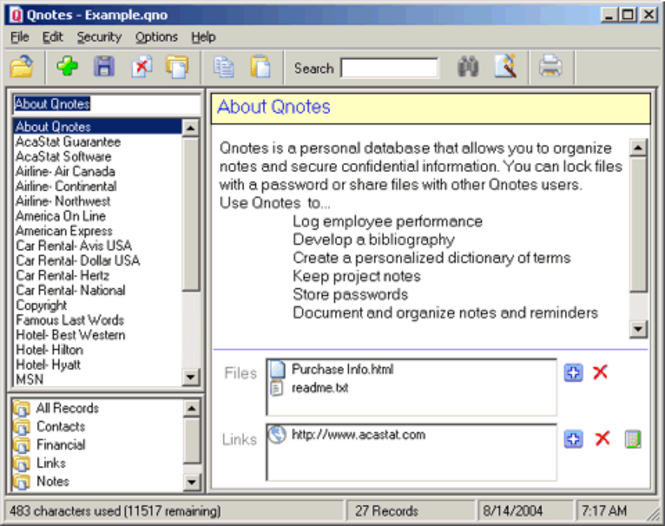Screen dimensions: 665x526
Task: Add a new record with green plus
Action: [67, 67]
